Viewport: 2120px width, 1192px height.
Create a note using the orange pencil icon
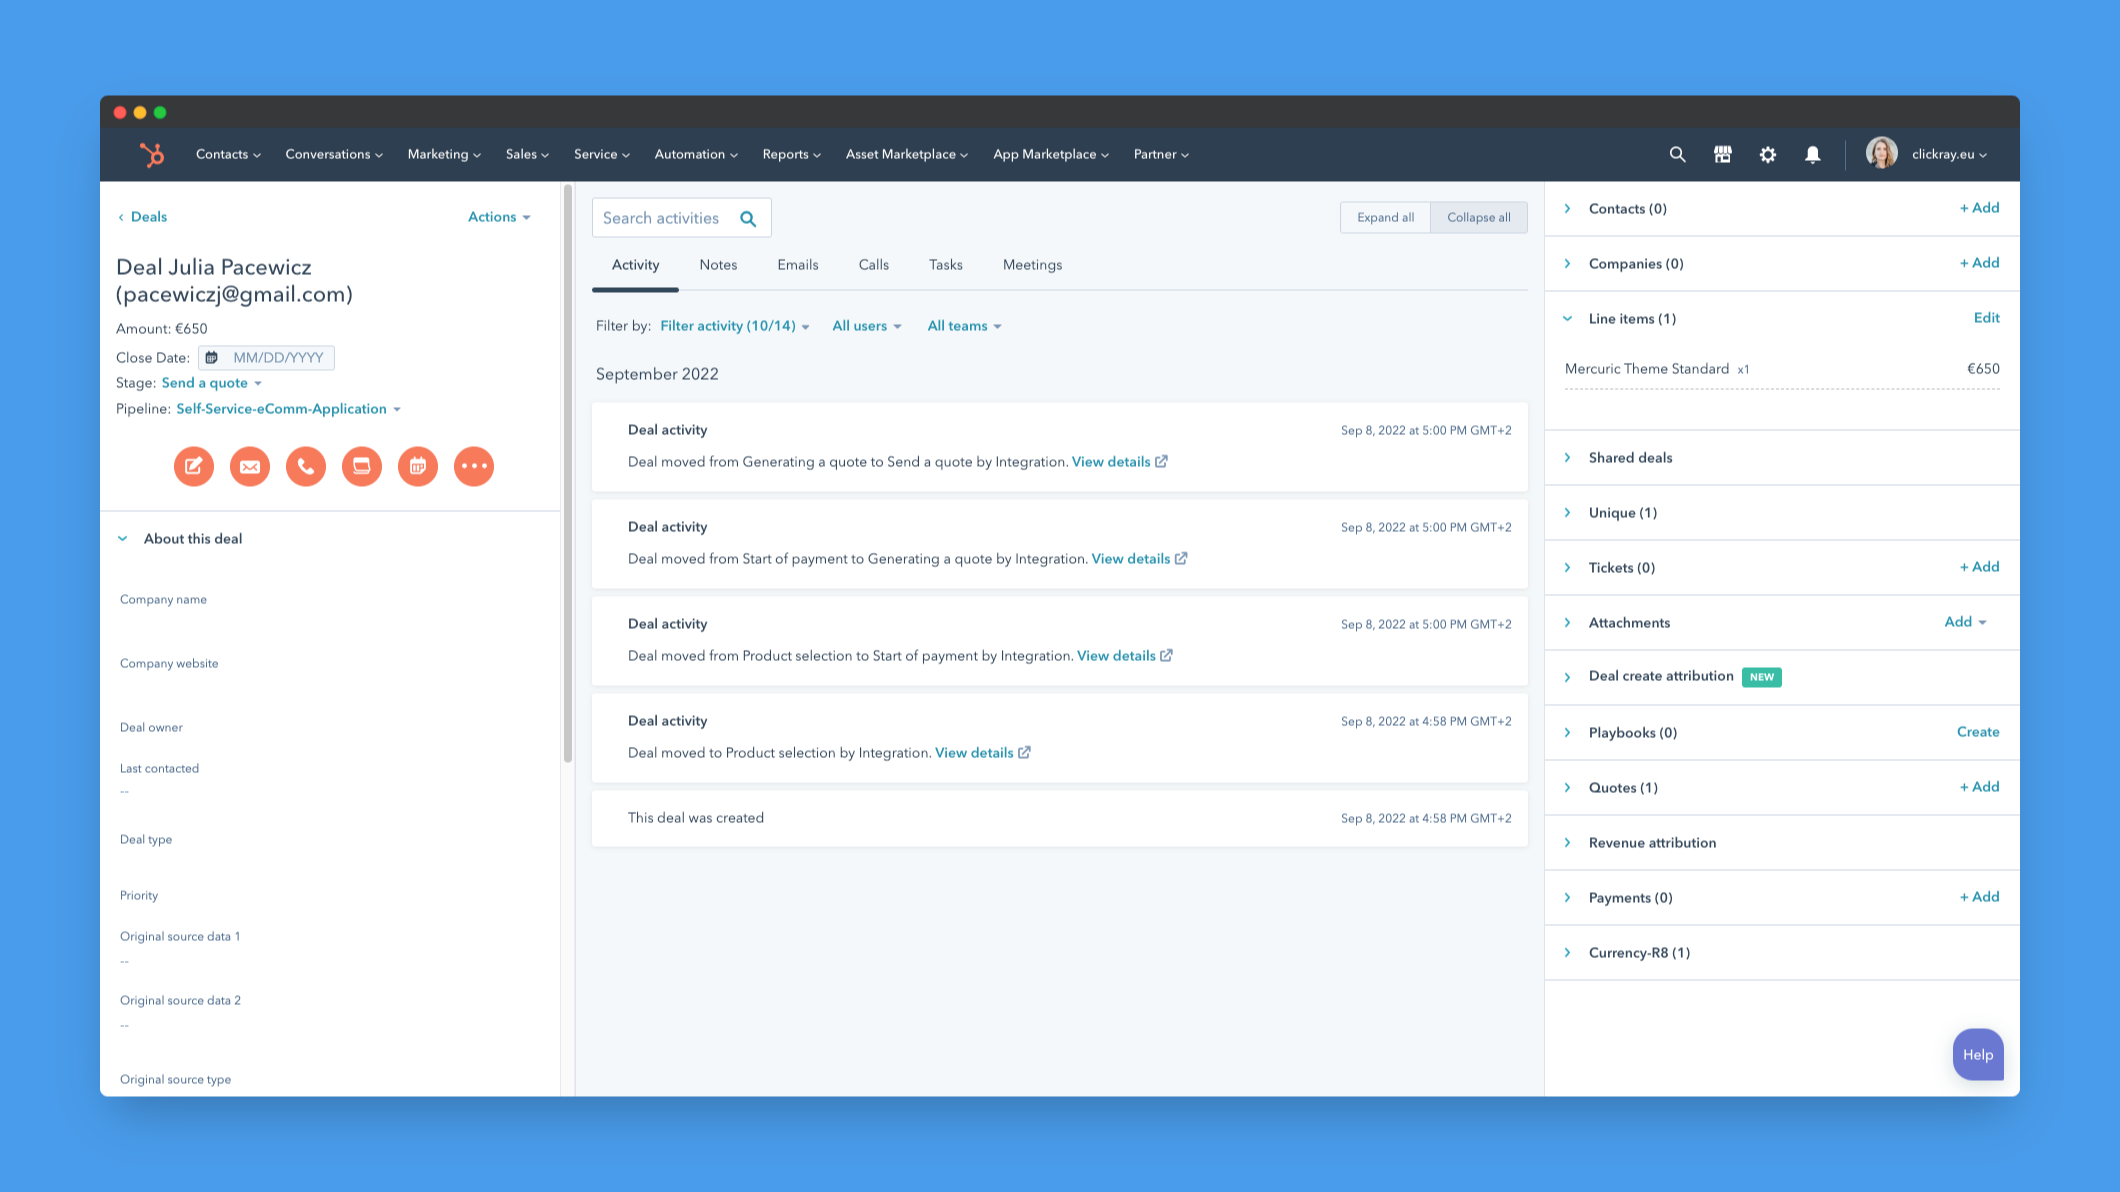point(193,466)
